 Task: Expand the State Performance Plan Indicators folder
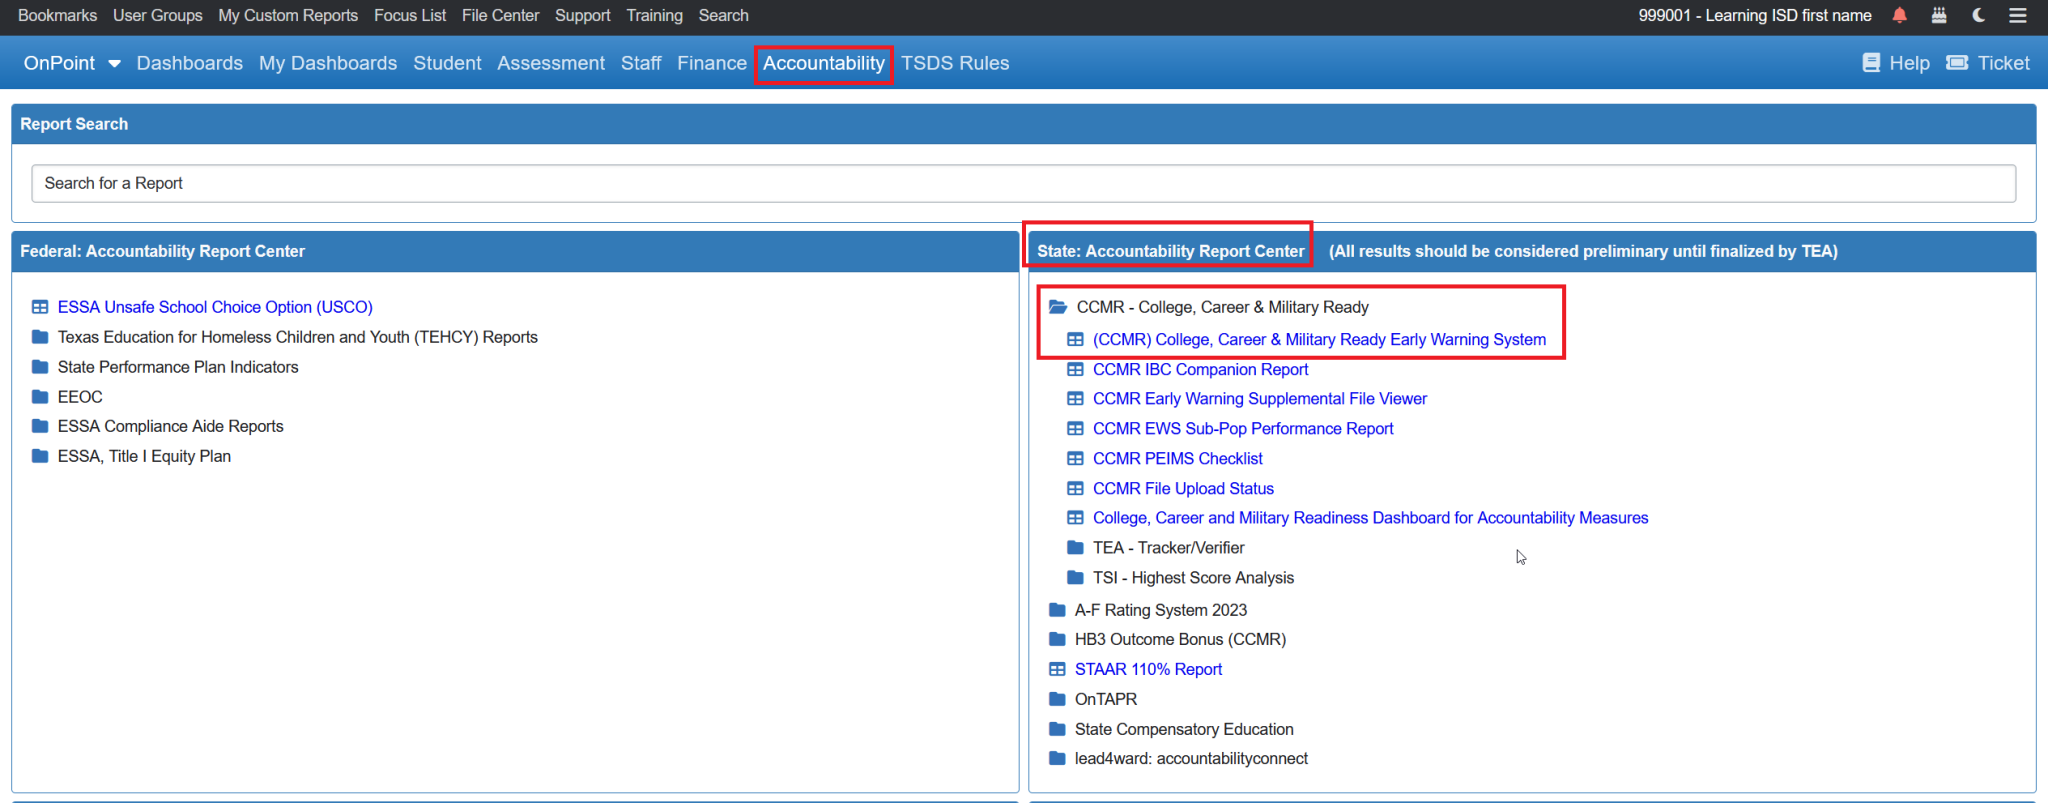pyautogui.click(x=40, y=367)
